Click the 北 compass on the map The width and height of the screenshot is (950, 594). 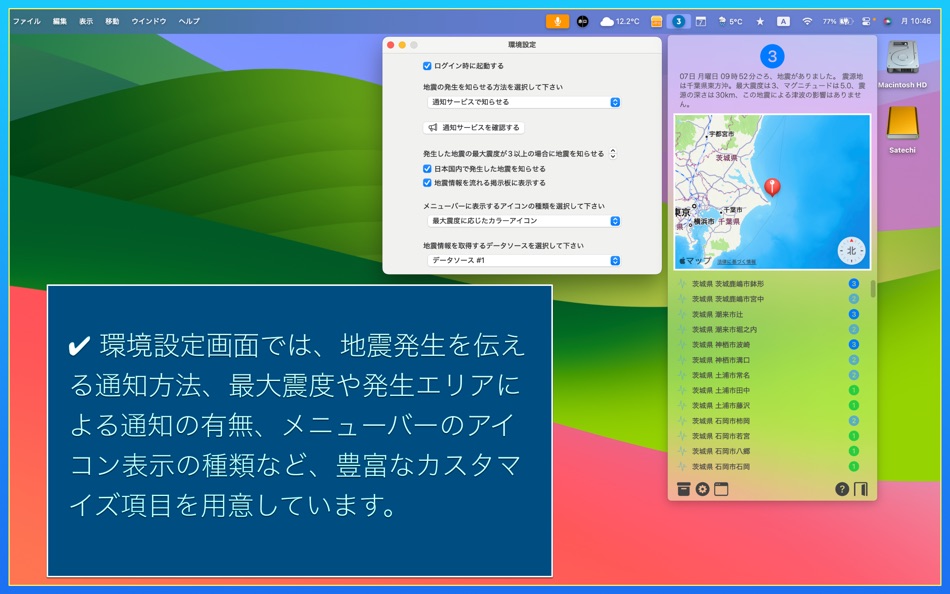(x=851, y=250)
